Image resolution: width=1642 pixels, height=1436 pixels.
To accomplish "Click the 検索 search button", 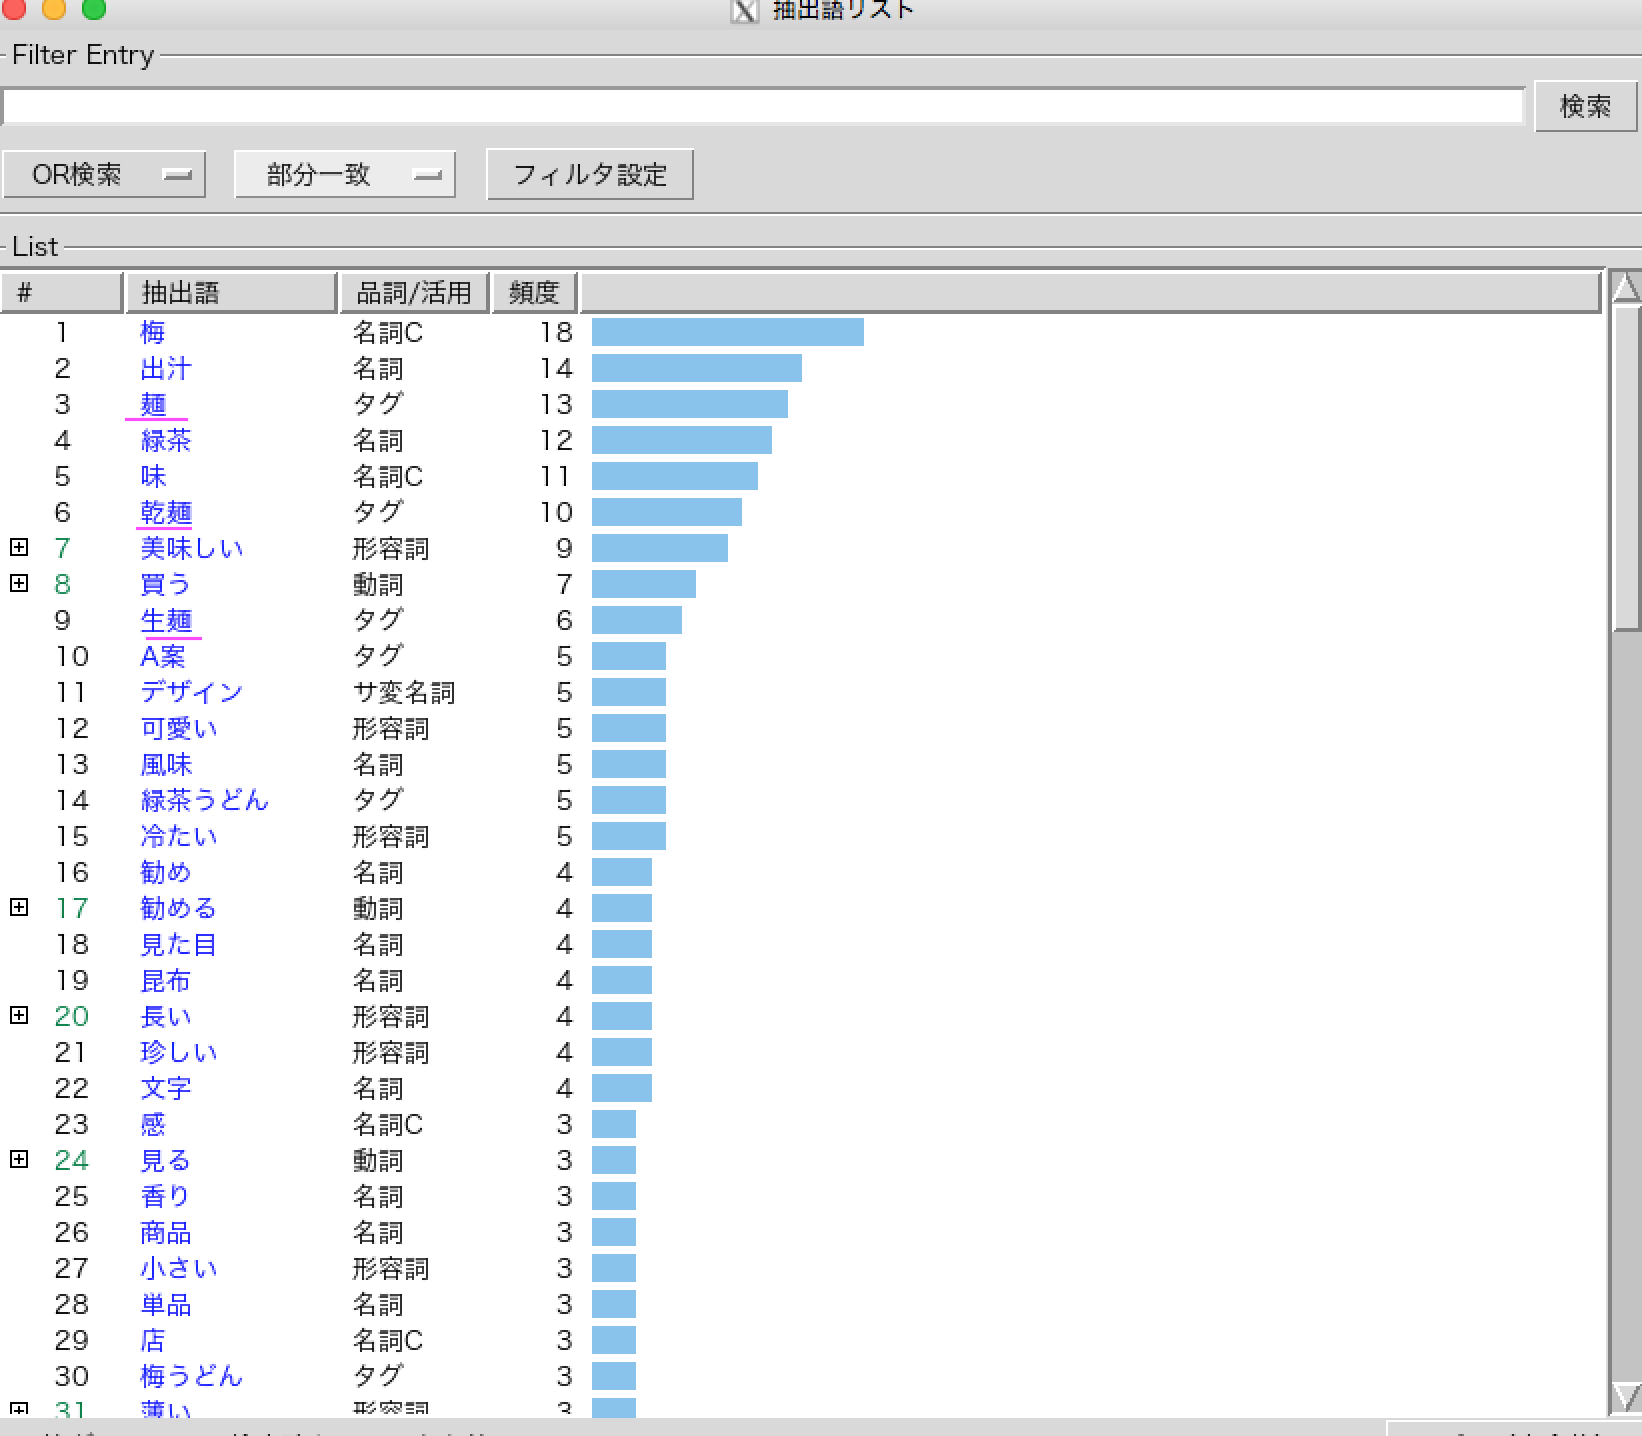I will point(1585,106).
